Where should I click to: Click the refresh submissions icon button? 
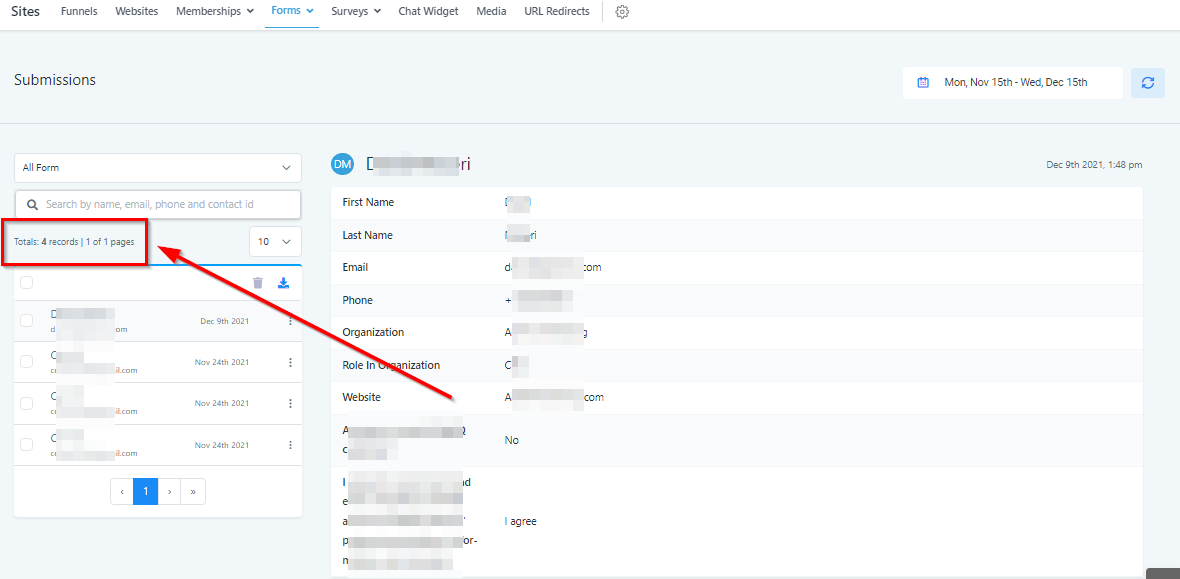click(1147, 83)
